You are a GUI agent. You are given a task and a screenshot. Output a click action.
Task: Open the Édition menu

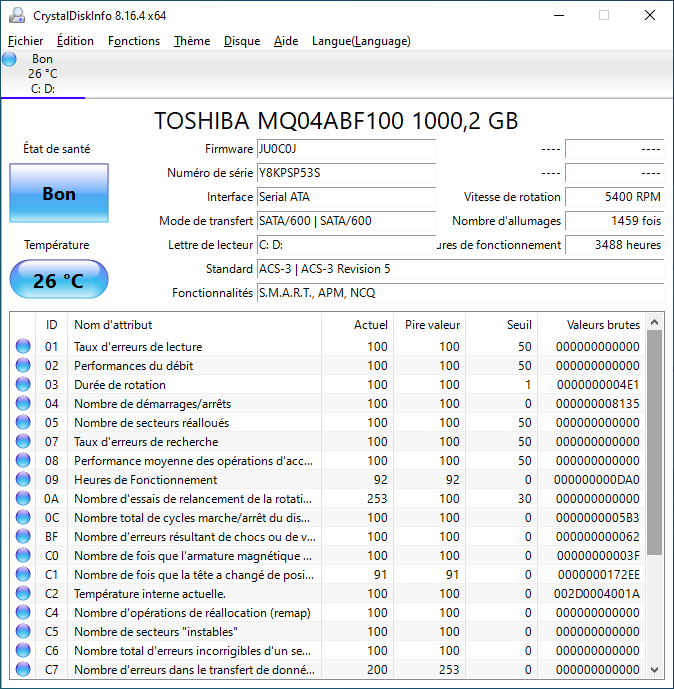(75, 41)
